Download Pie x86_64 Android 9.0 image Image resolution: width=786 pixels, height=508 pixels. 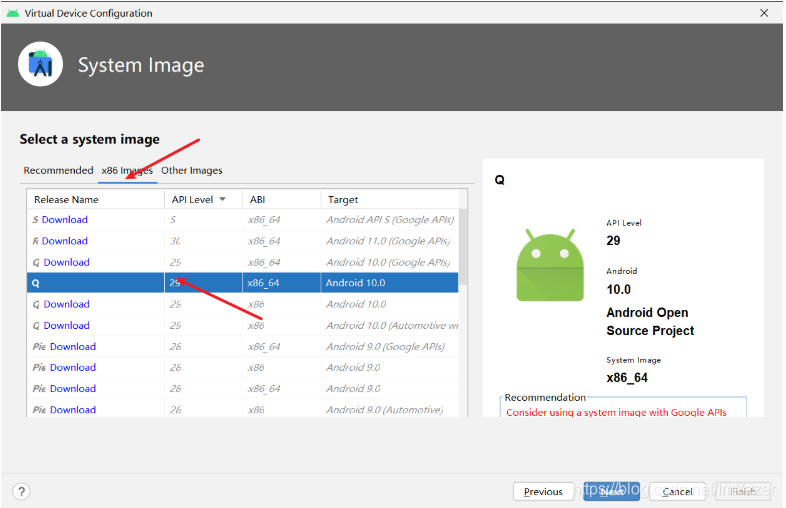click(x=73, y=389)
